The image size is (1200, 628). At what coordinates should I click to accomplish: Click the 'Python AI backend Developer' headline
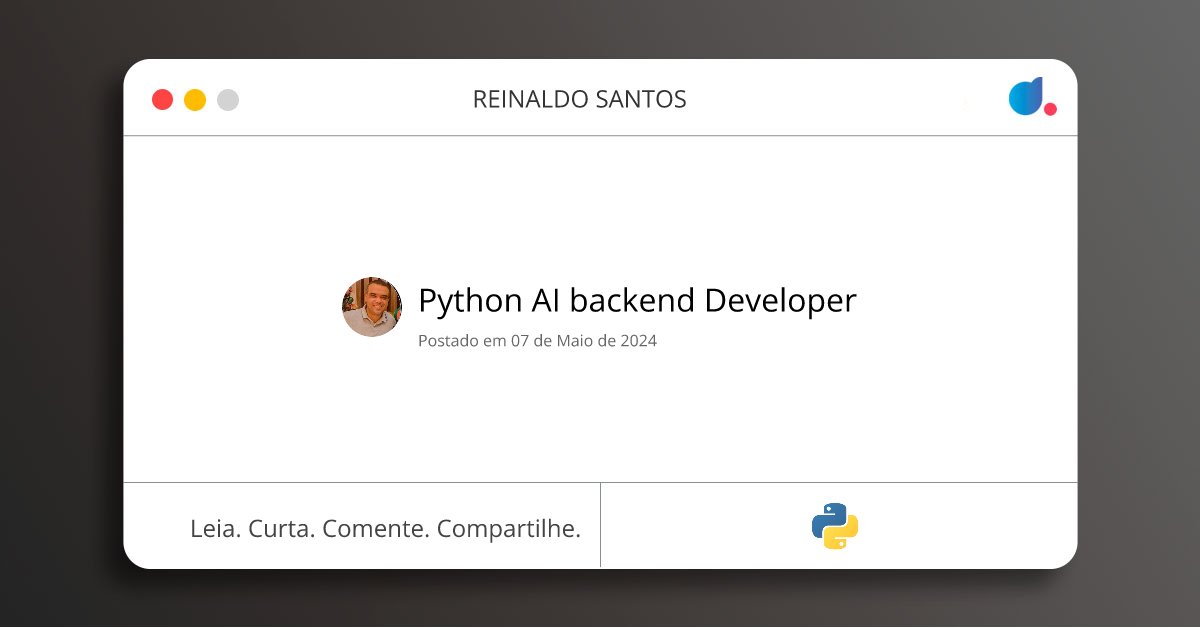tap(637, 300)
